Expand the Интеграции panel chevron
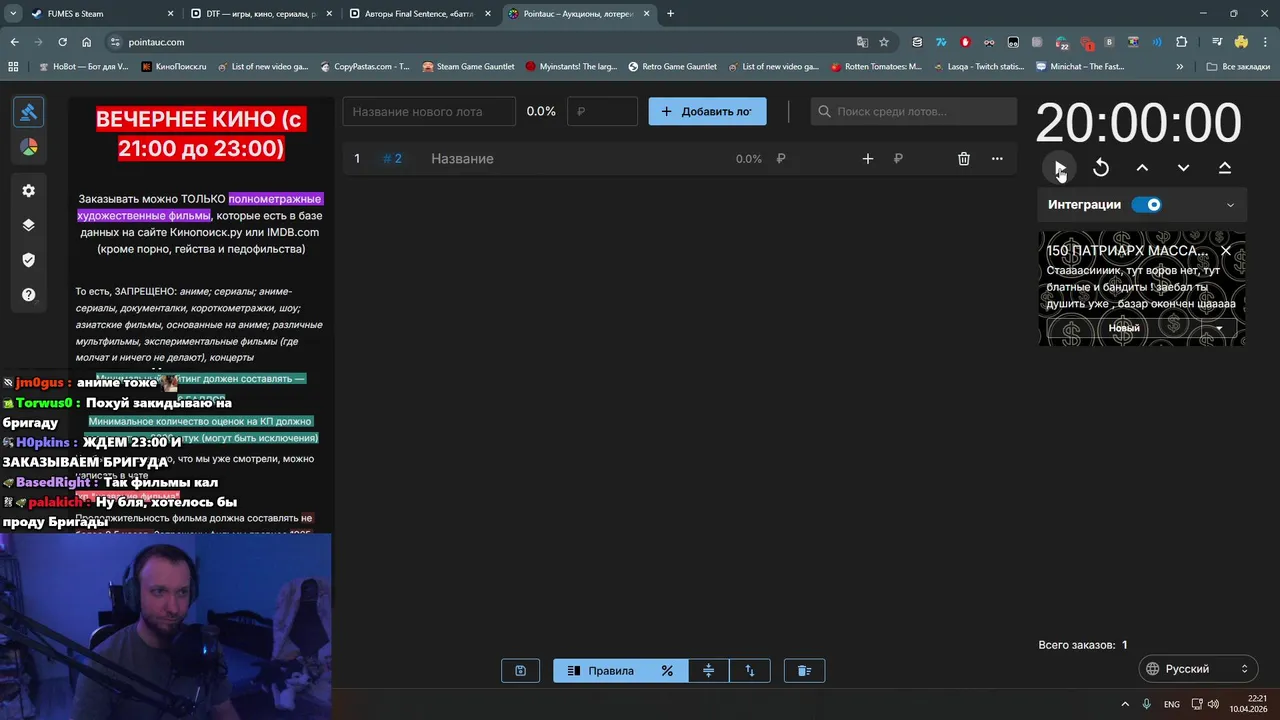Viewport: 1280px width, 720px height. [1230, 205]
